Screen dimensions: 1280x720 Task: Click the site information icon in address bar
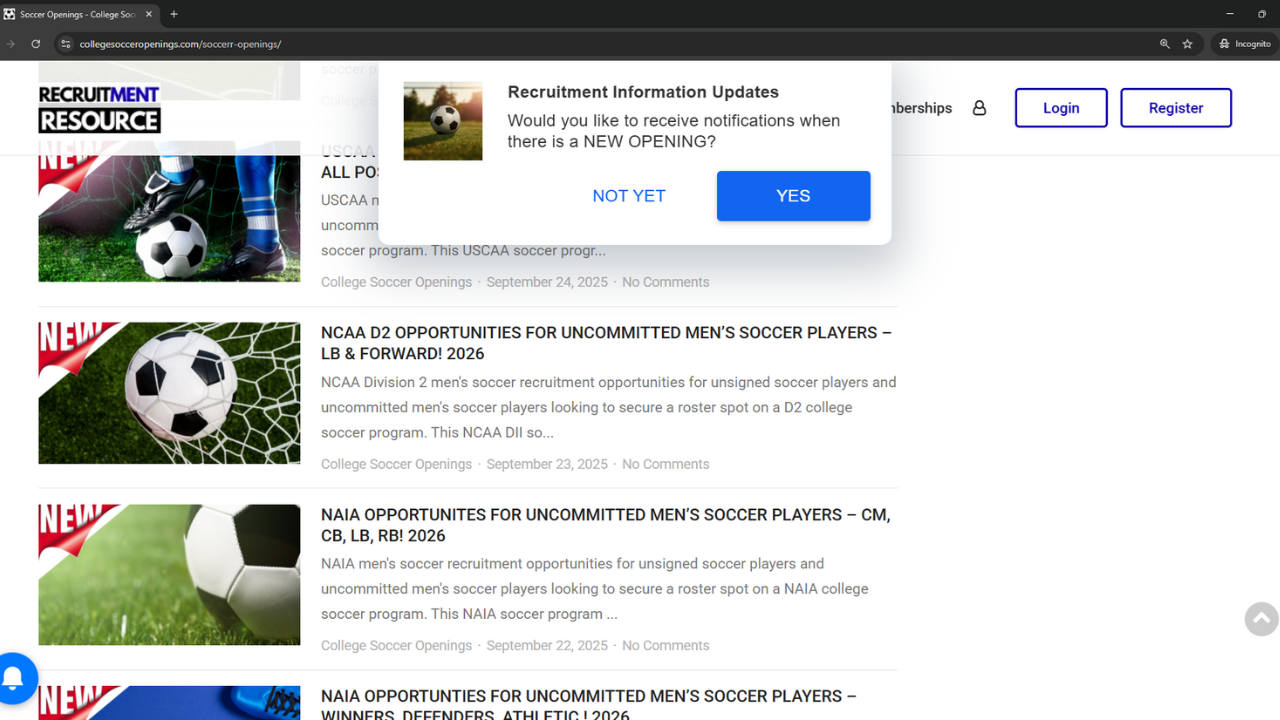65,44
